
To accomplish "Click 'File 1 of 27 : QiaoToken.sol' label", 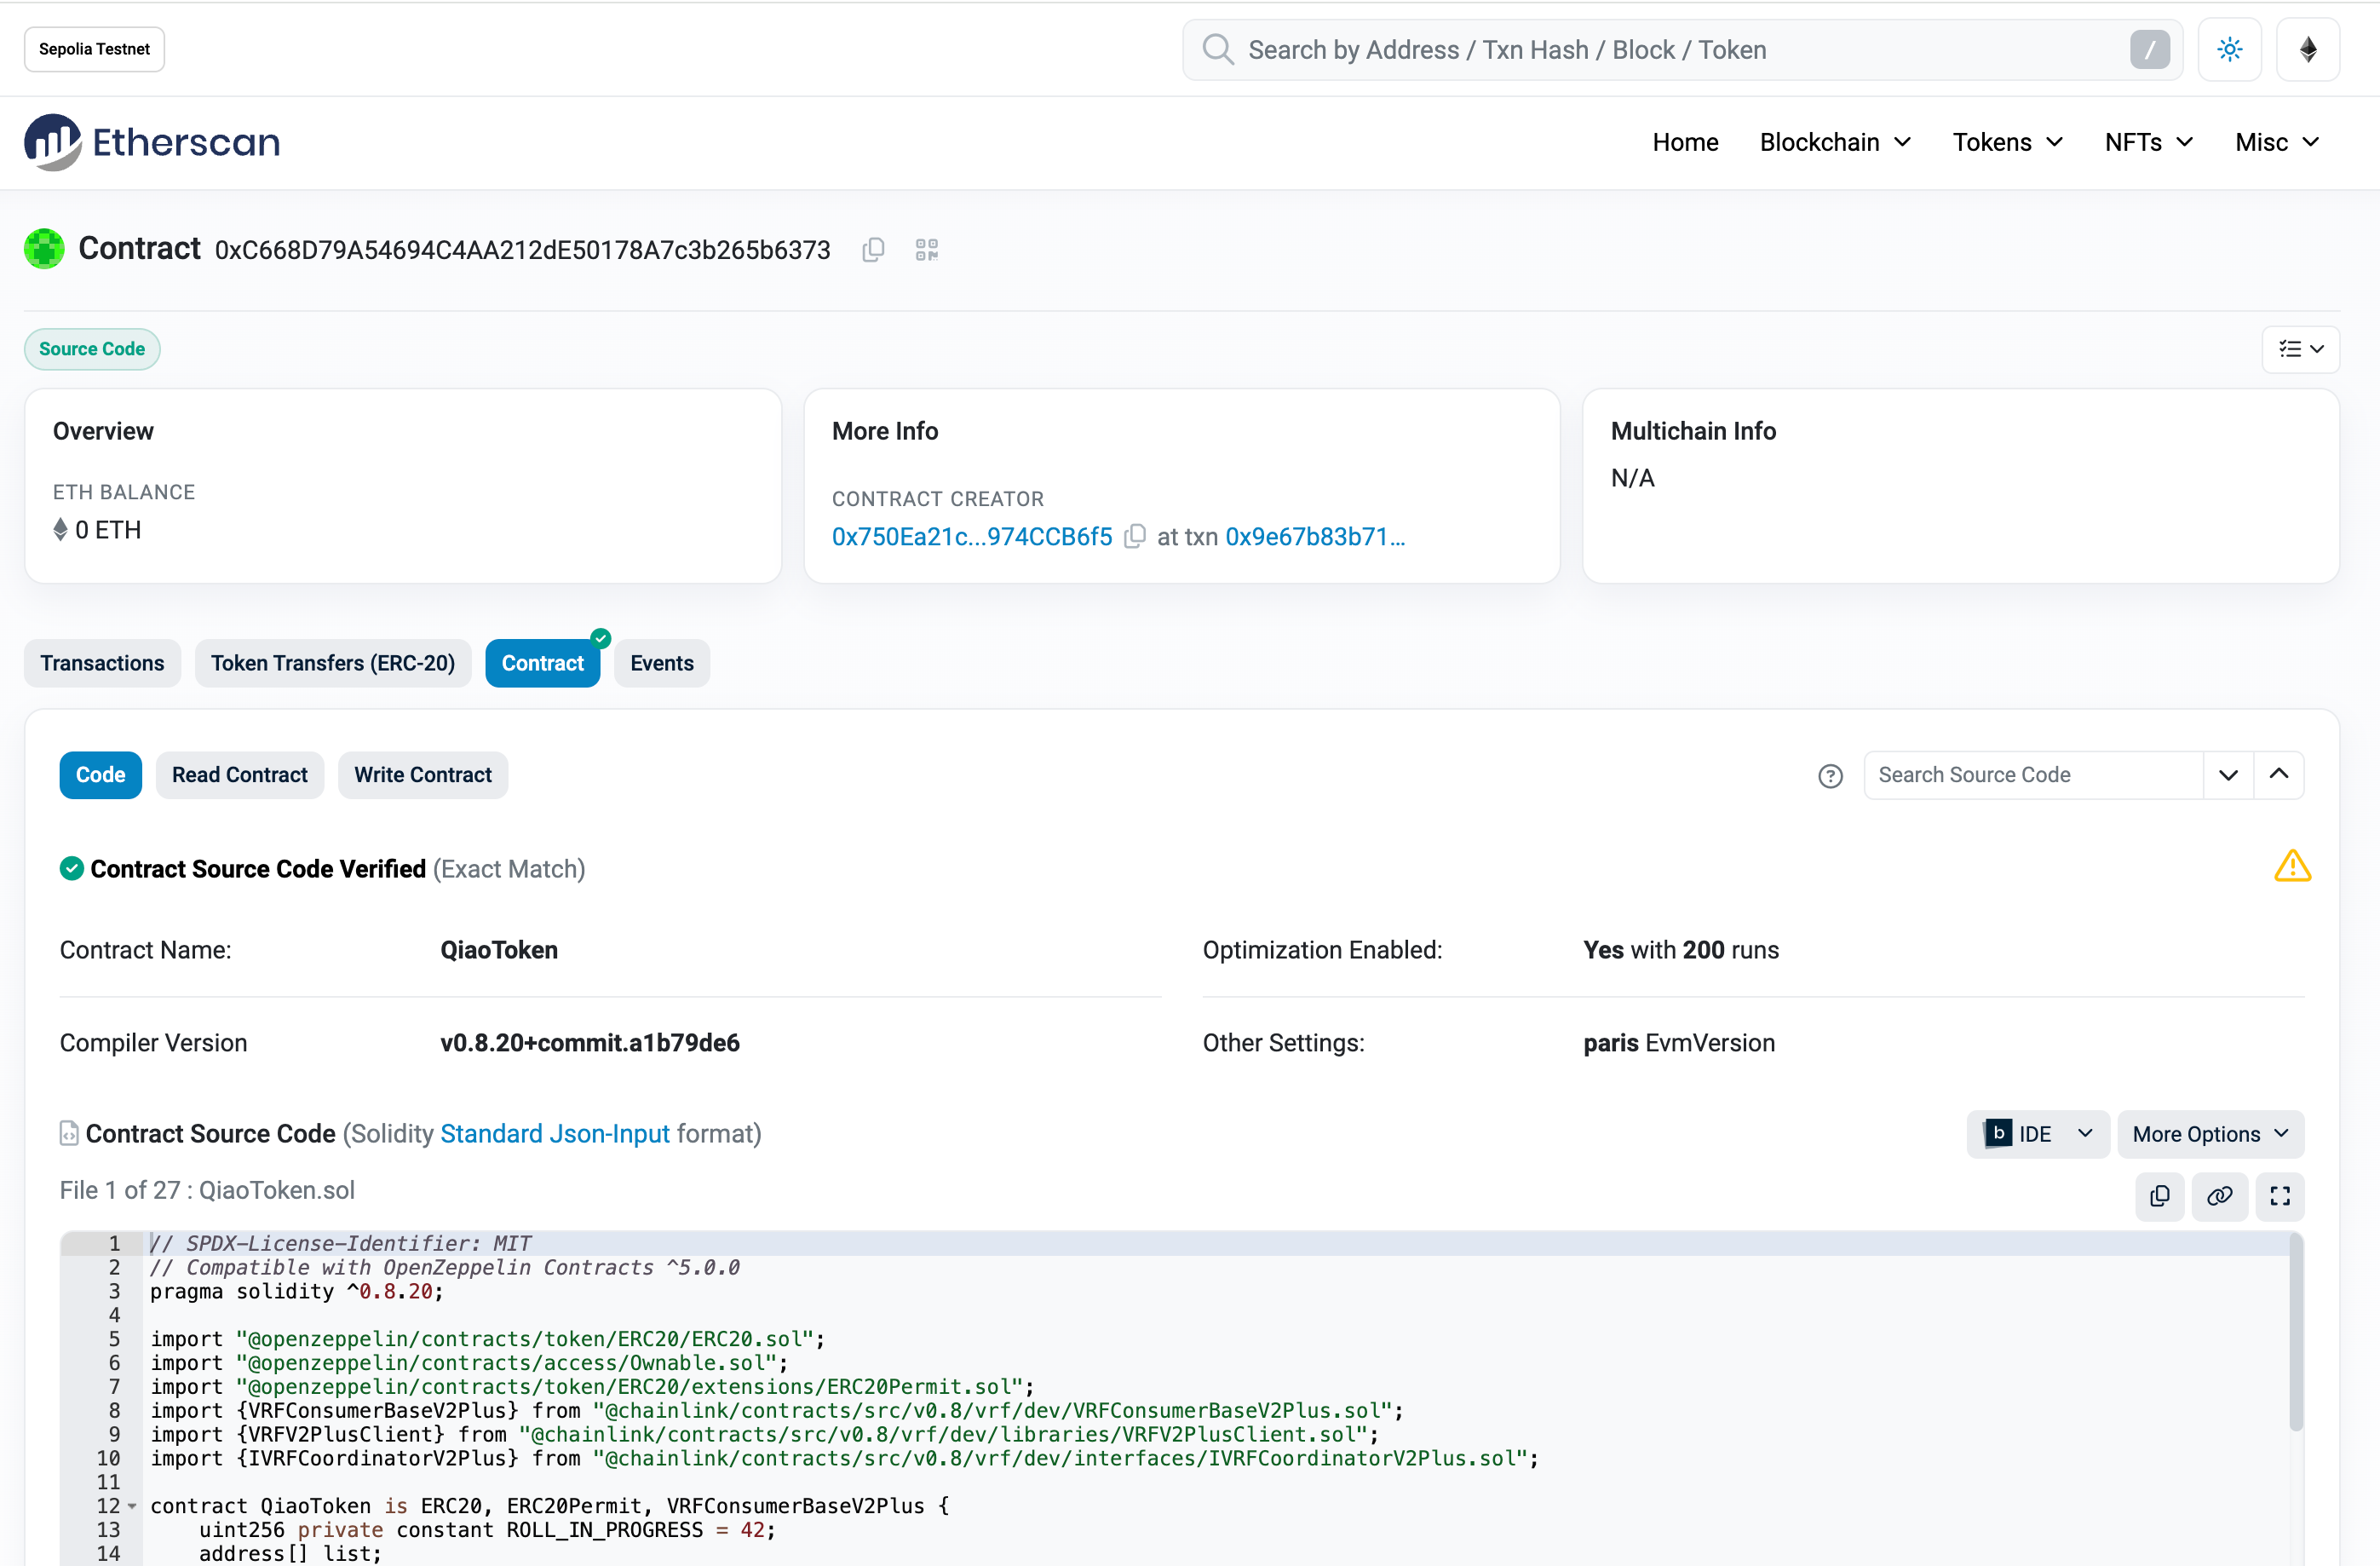I will (x=207, y=1190).
